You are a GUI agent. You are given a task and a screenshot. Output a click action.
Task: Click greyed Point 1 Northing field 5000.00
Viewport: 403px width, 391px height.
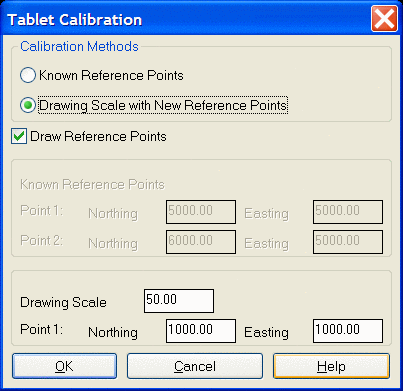[201, 212]
